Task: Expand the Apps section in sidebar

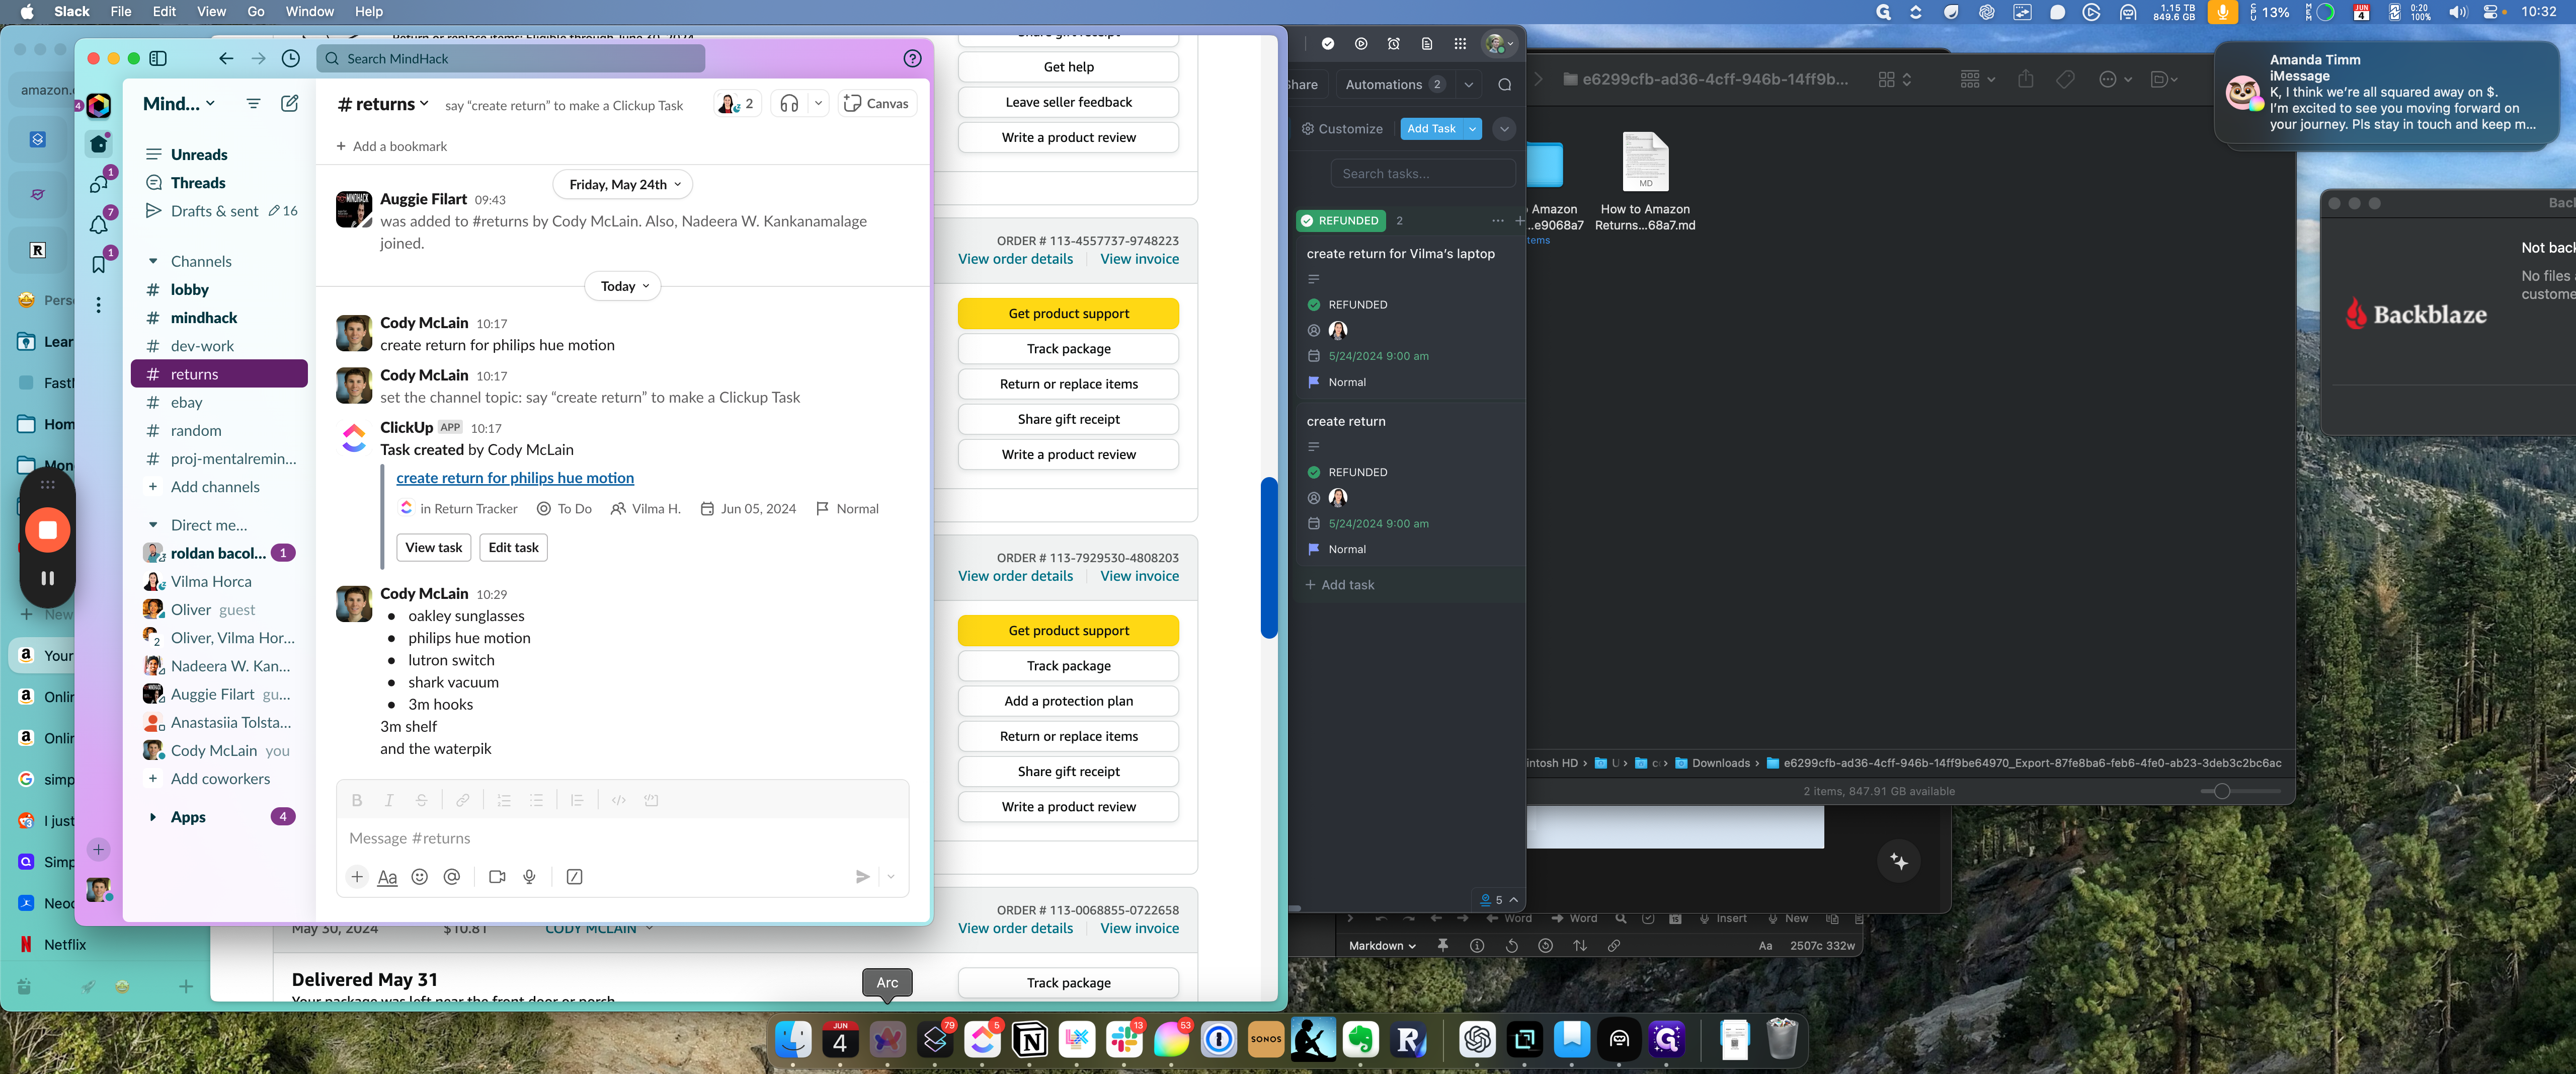Action: [153, 817]
